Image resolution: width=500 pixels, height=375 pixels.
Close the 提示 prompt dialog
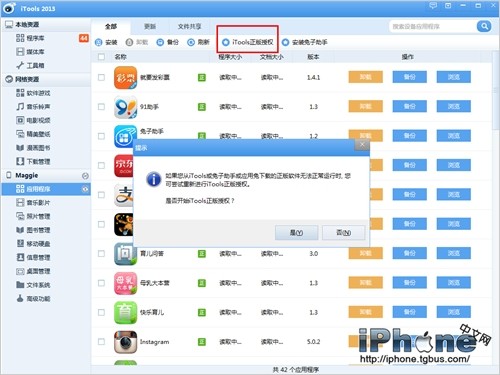(x=362, y=145)
